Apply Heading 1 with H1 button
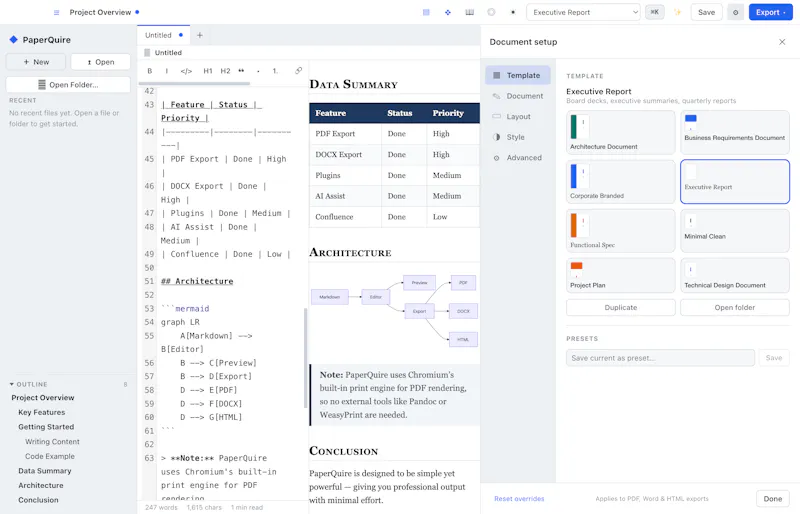 208,71
